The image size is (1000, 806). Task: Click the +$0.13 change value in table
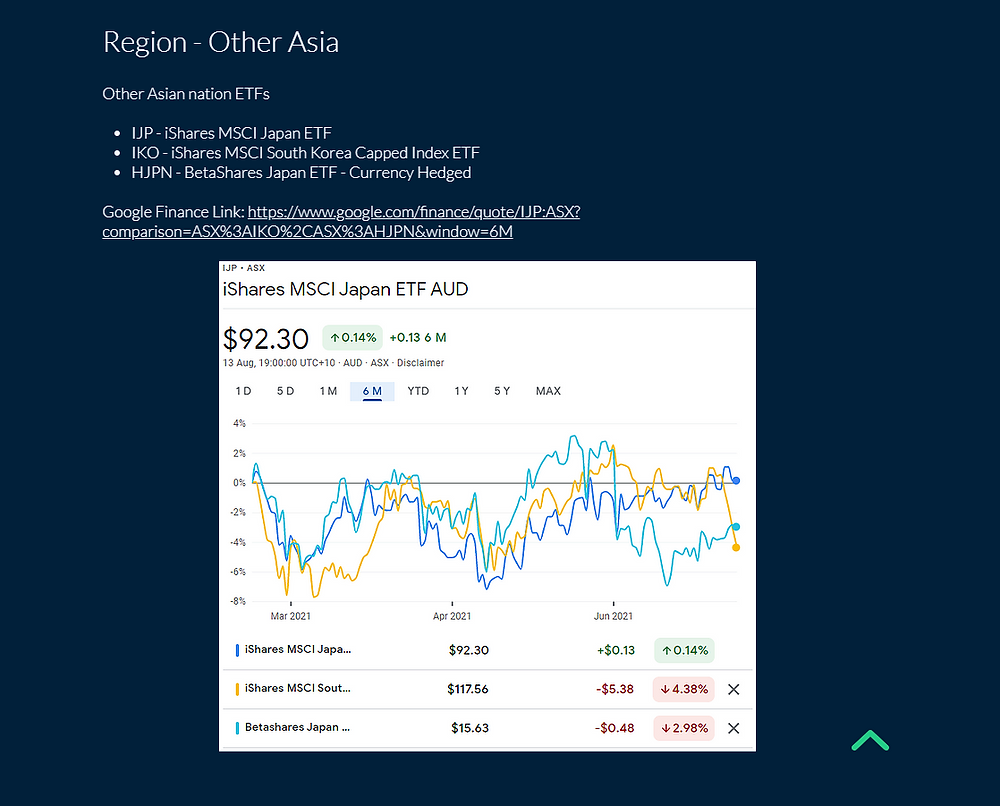point(616,650)
